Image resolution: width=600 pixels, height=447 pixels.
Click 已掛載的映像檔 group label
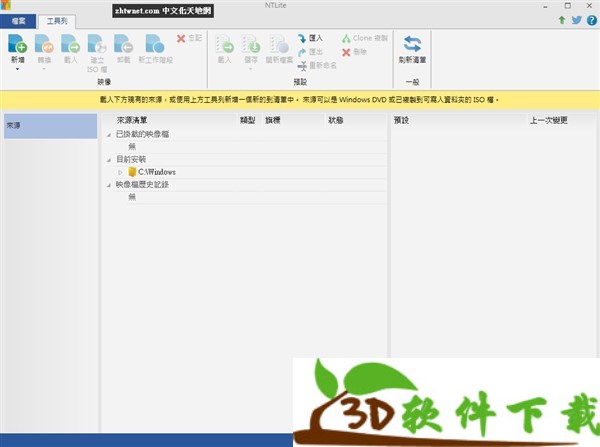click(142, 134)
